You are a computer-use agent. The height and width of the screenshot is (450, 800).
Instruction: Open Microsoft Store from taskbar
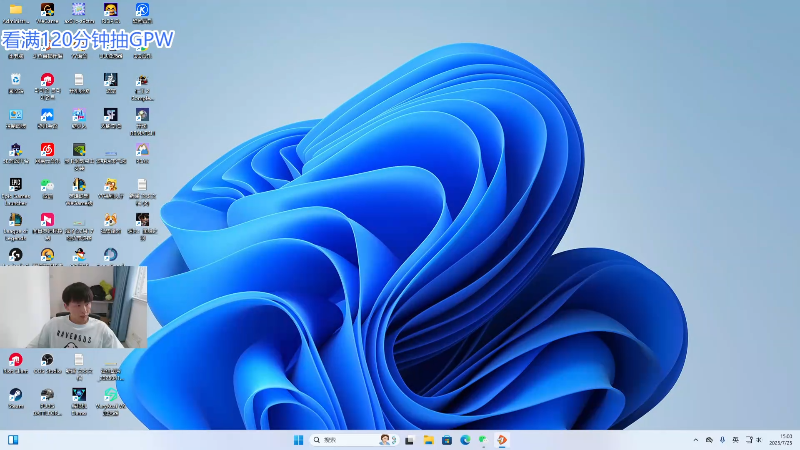(x=447, y=440)
